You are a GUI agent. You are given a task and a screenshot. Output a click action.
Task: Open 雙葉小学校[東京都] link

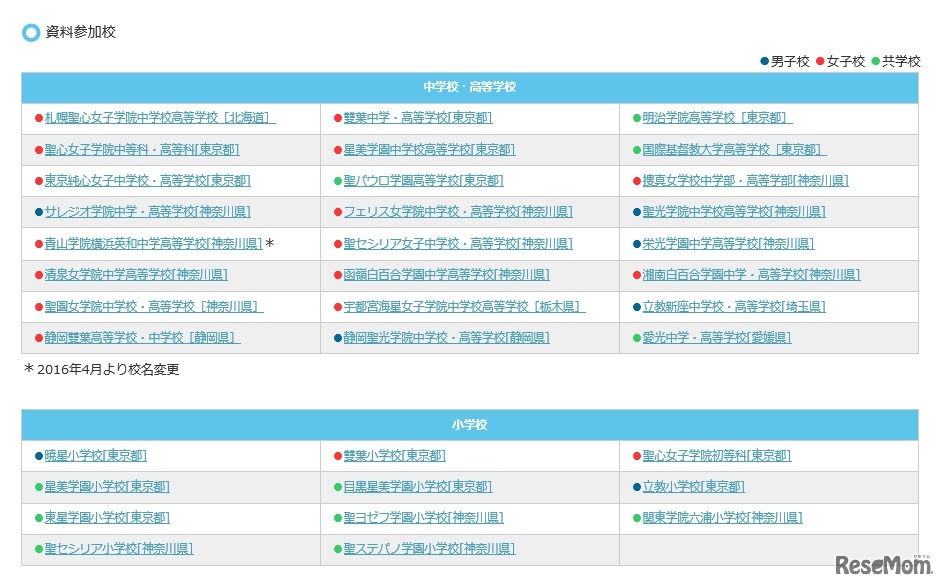pyautogui.click(x=395, y=456)
